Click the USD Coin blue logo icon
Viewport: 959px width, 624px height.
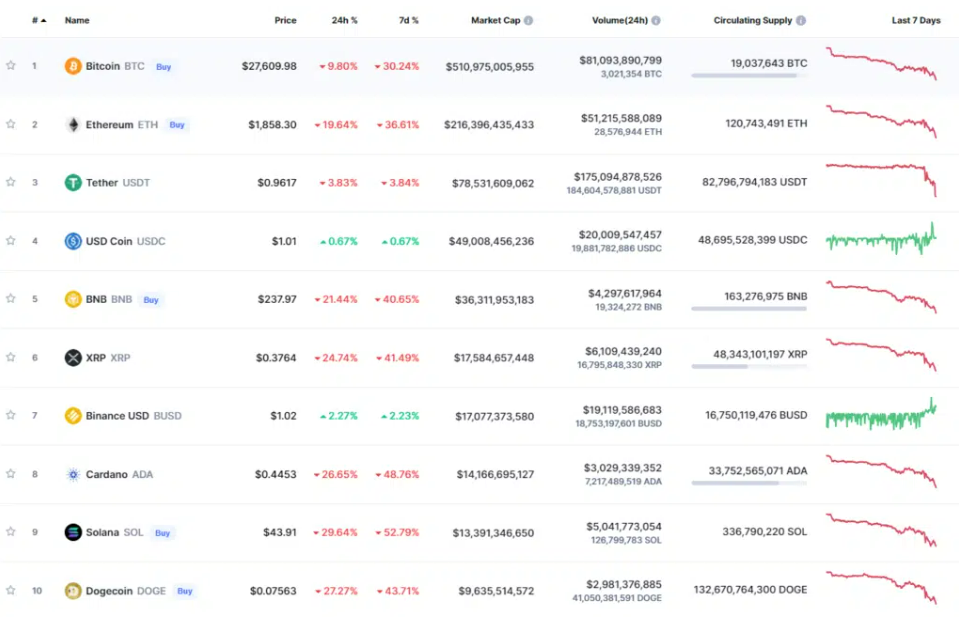click(x=73, y=241)
